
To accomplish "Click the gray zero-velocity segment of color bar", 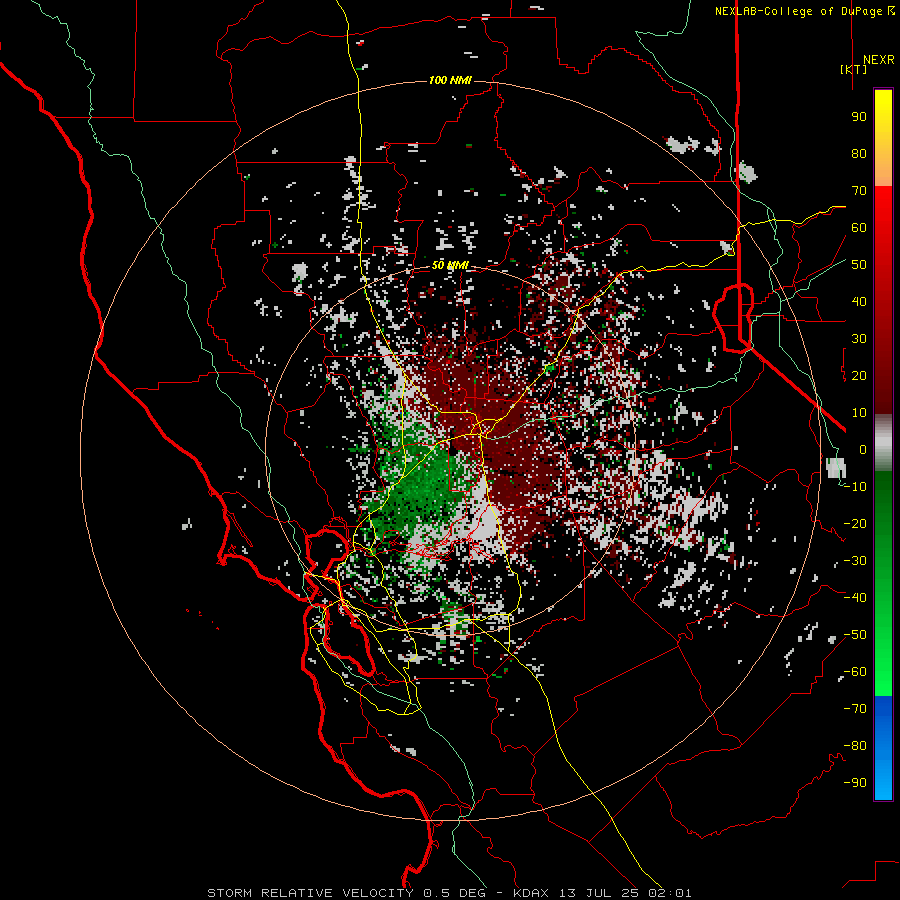I will [883, 443].
